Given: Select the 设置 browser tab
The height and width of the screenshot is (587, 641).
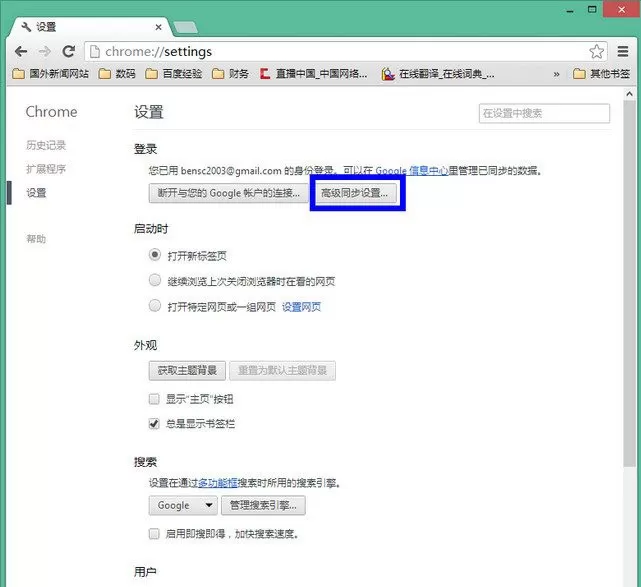Looking at the screenshot, I should (x=89, y=27).
